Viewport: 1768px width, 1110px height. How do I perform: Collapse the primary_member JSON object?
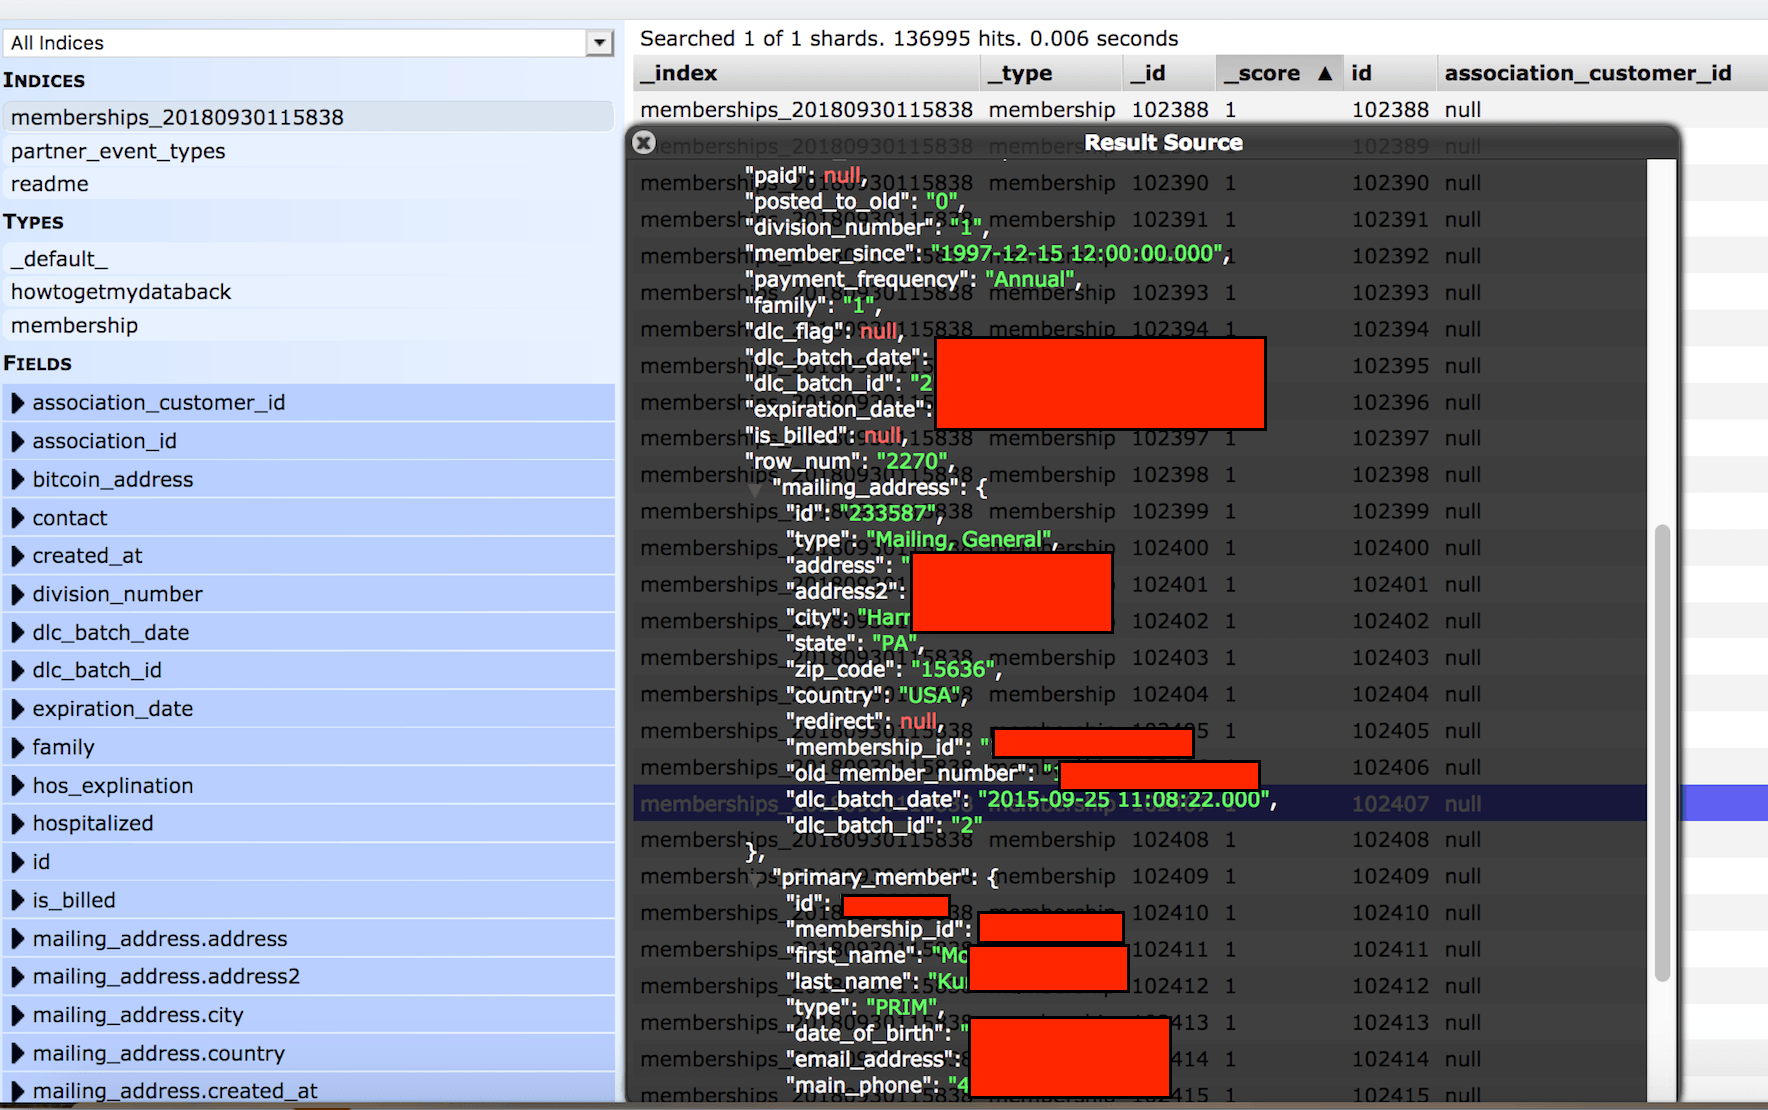pos(756,879)
